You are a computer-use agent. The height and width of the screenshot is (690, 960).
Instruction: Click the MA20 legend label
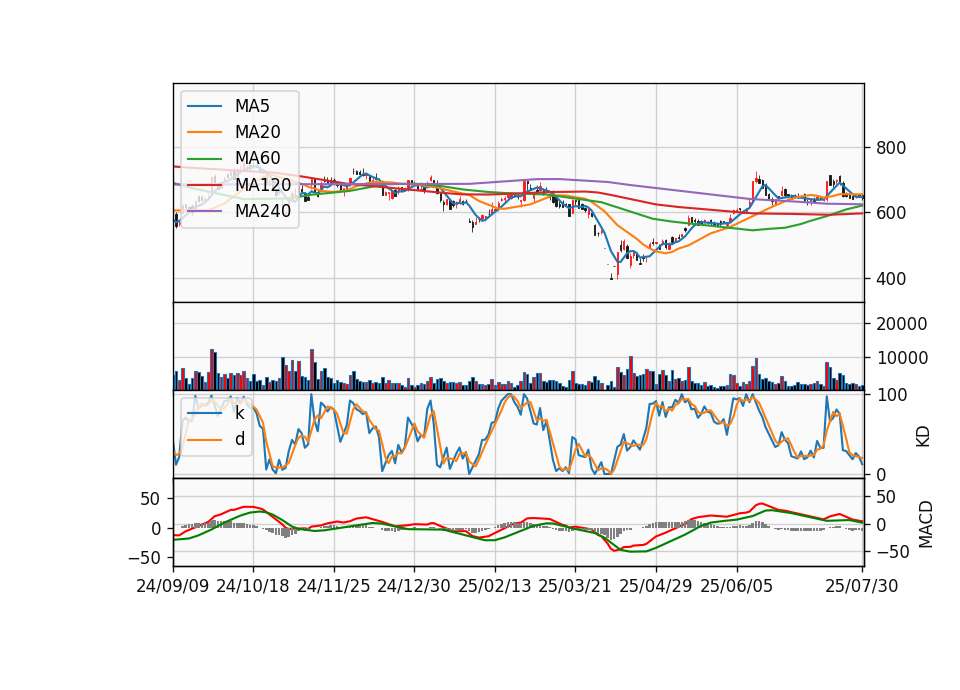click(257, 132)
